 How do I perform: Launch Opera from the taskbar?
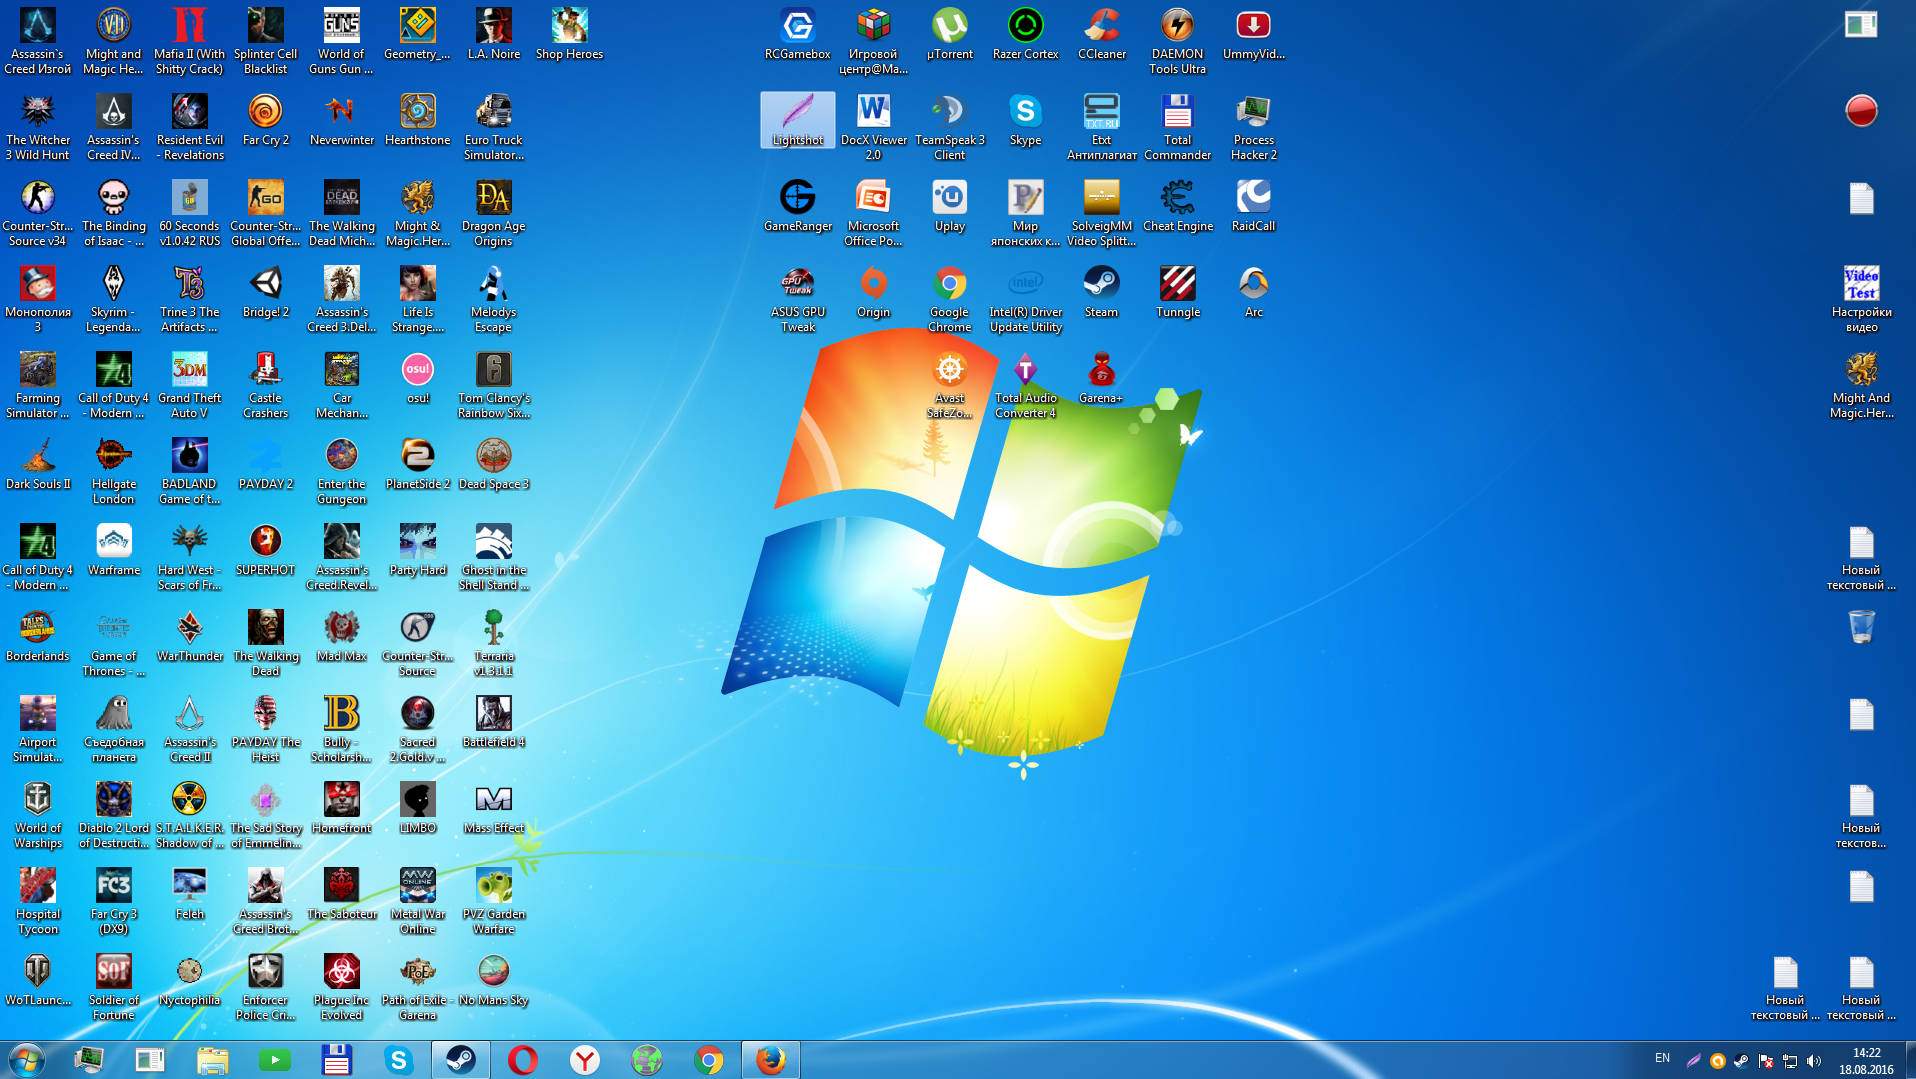[522, 1060]
